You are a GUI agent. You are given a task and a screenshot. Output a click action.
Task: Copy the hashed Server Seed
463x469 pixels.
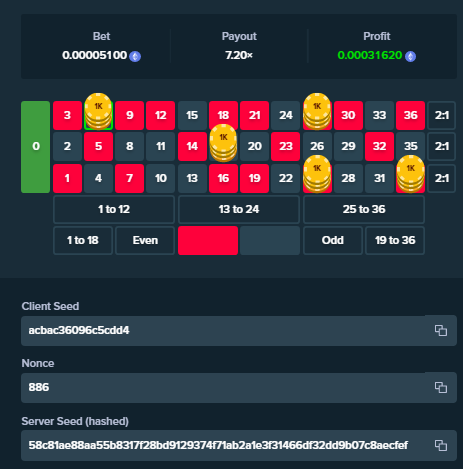pos(441,445)
